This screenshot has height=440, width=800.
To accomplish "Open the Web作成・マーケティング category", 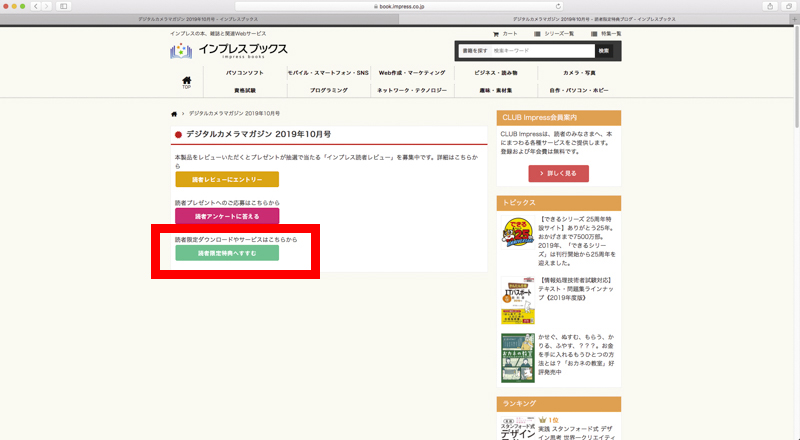I will click(x=412, y=73).
